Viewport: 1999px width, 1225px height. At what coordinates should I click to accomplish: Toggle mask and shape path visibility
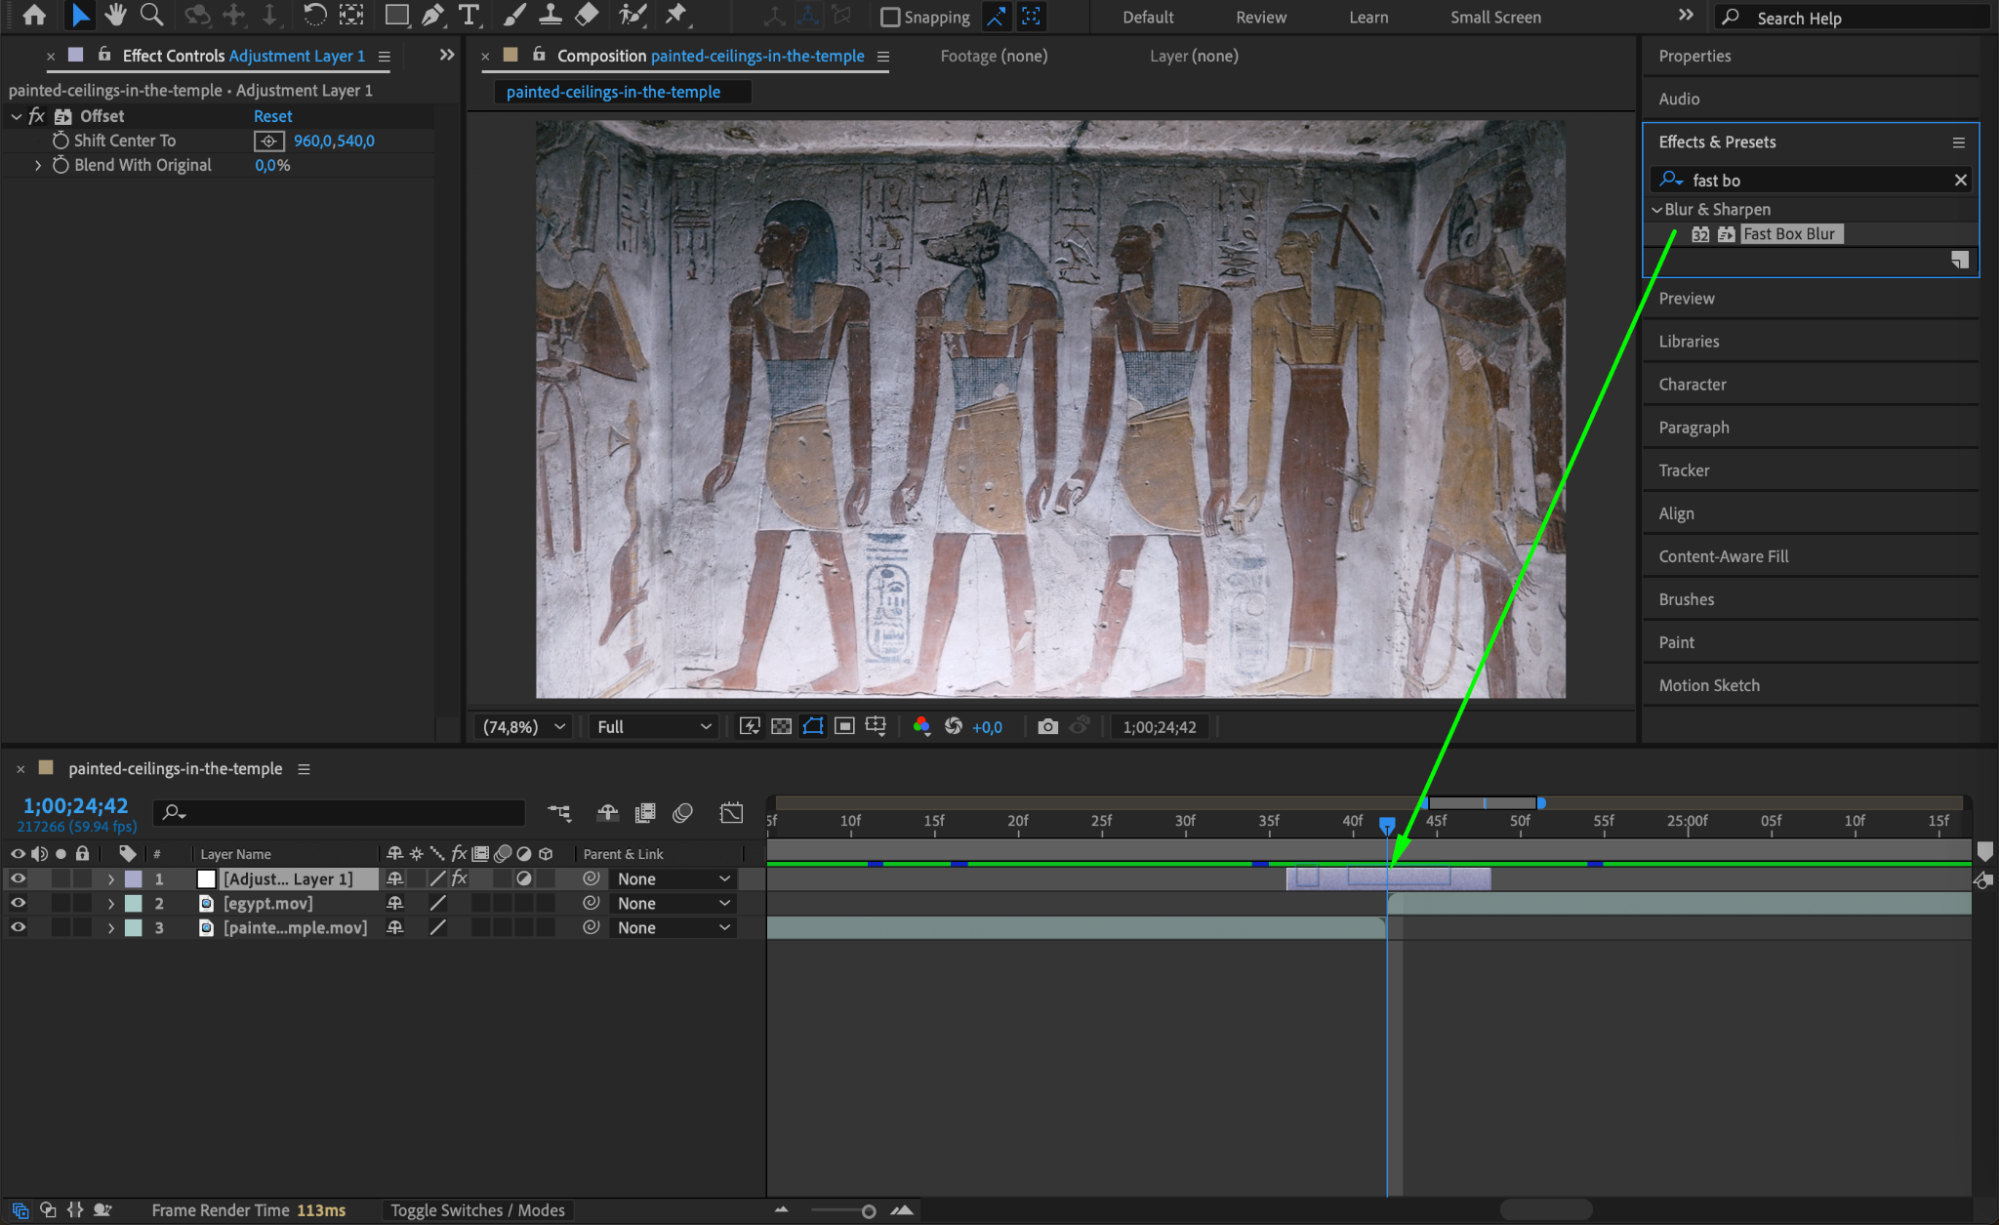tap(813, 727)
